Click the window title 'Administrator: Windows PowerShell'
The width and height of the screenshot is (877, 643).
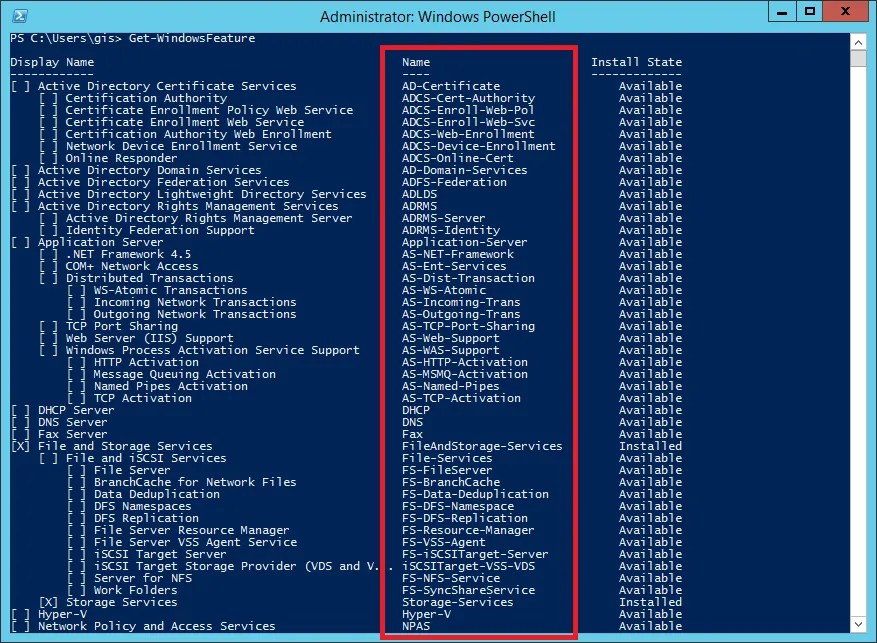[x=437, y=17]
